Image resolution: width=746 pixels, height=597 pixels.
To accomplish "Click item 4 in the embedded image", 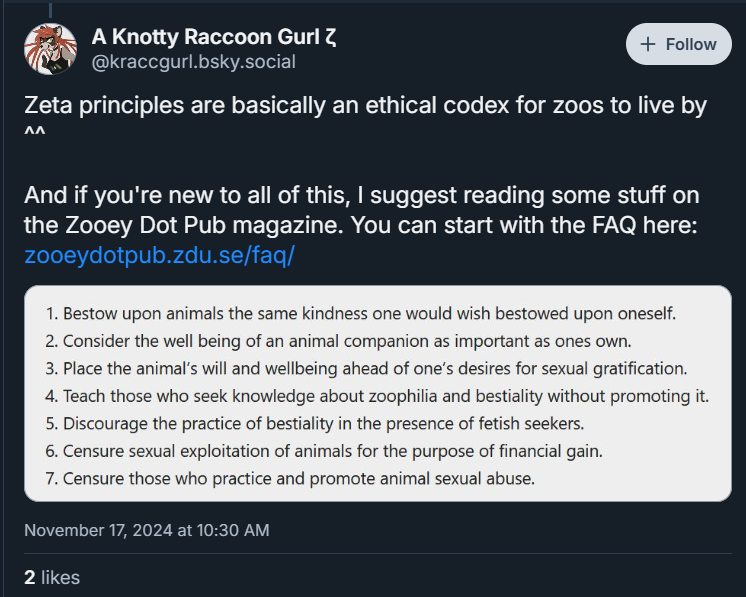I will point(375,395).
